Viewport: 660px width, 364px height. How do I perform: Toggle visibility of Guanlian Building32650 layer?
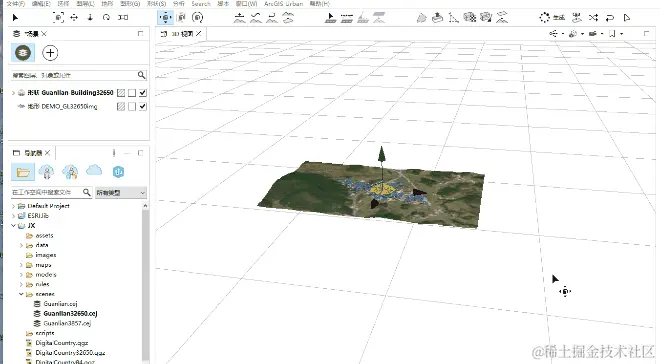point(143,93)
